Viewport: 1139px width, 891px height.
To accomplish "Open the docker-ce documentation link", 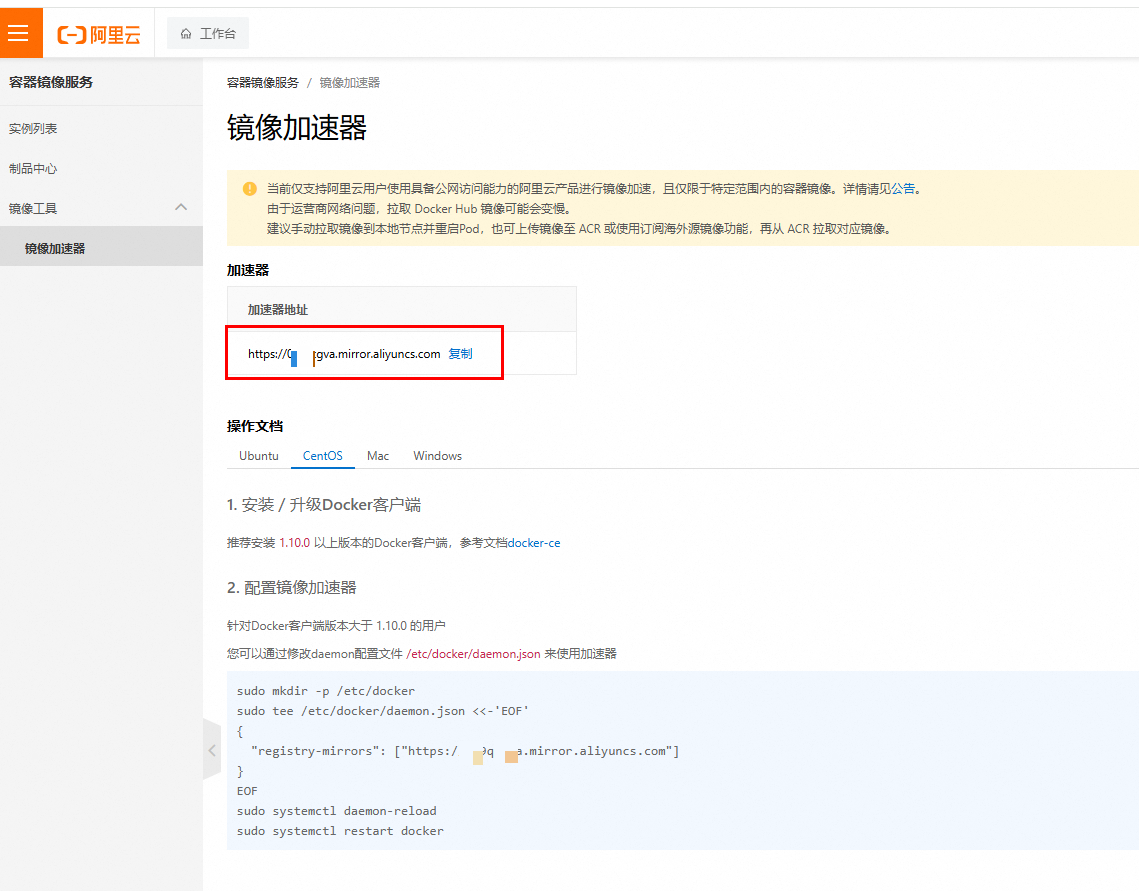I will (534, 542).
